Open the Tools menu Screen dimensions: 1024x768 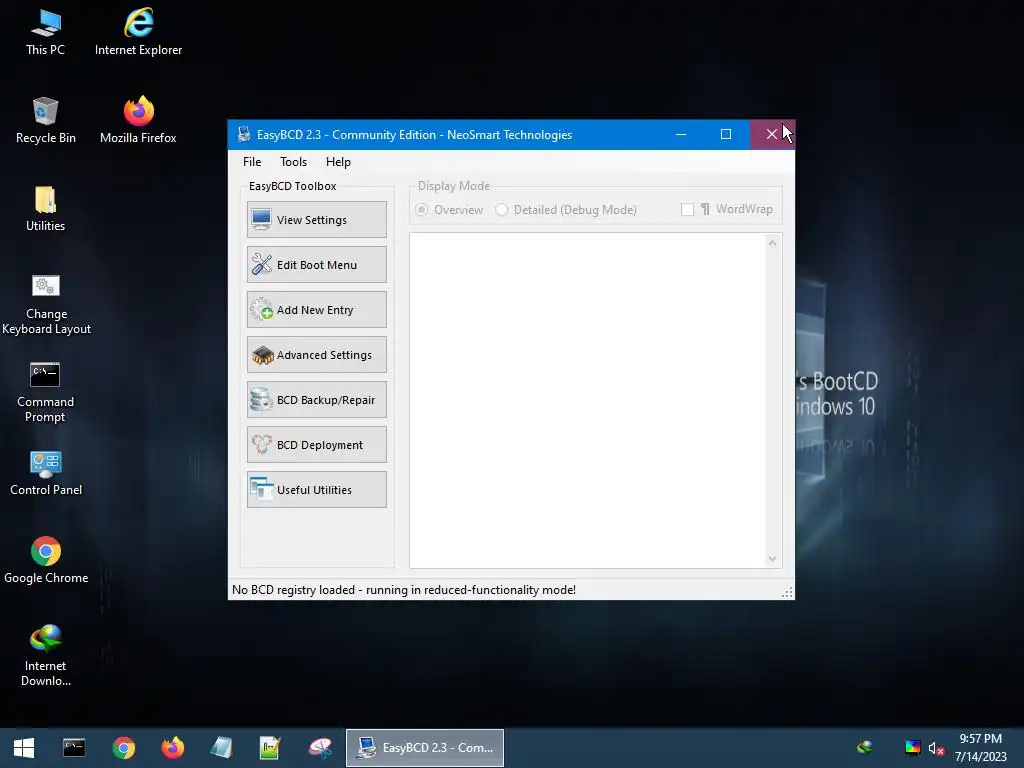pyautogui.click(x=293, y=162)
